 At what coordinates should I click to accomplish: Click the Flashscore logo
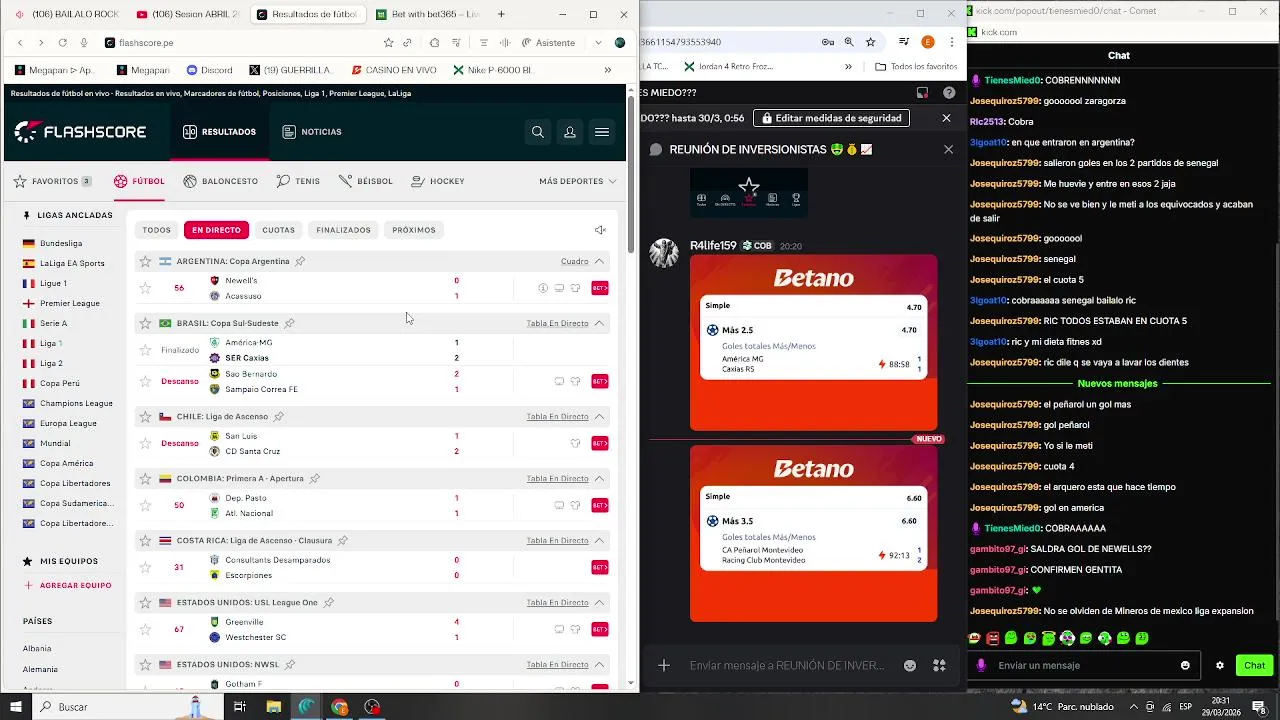click(80, 132)
